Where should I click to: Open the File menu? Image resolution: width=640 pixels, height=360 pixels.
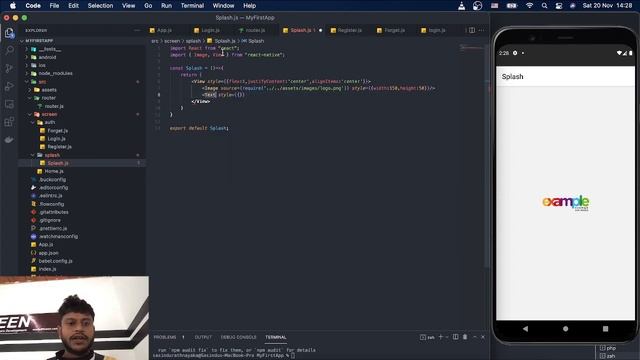[54, 6]
